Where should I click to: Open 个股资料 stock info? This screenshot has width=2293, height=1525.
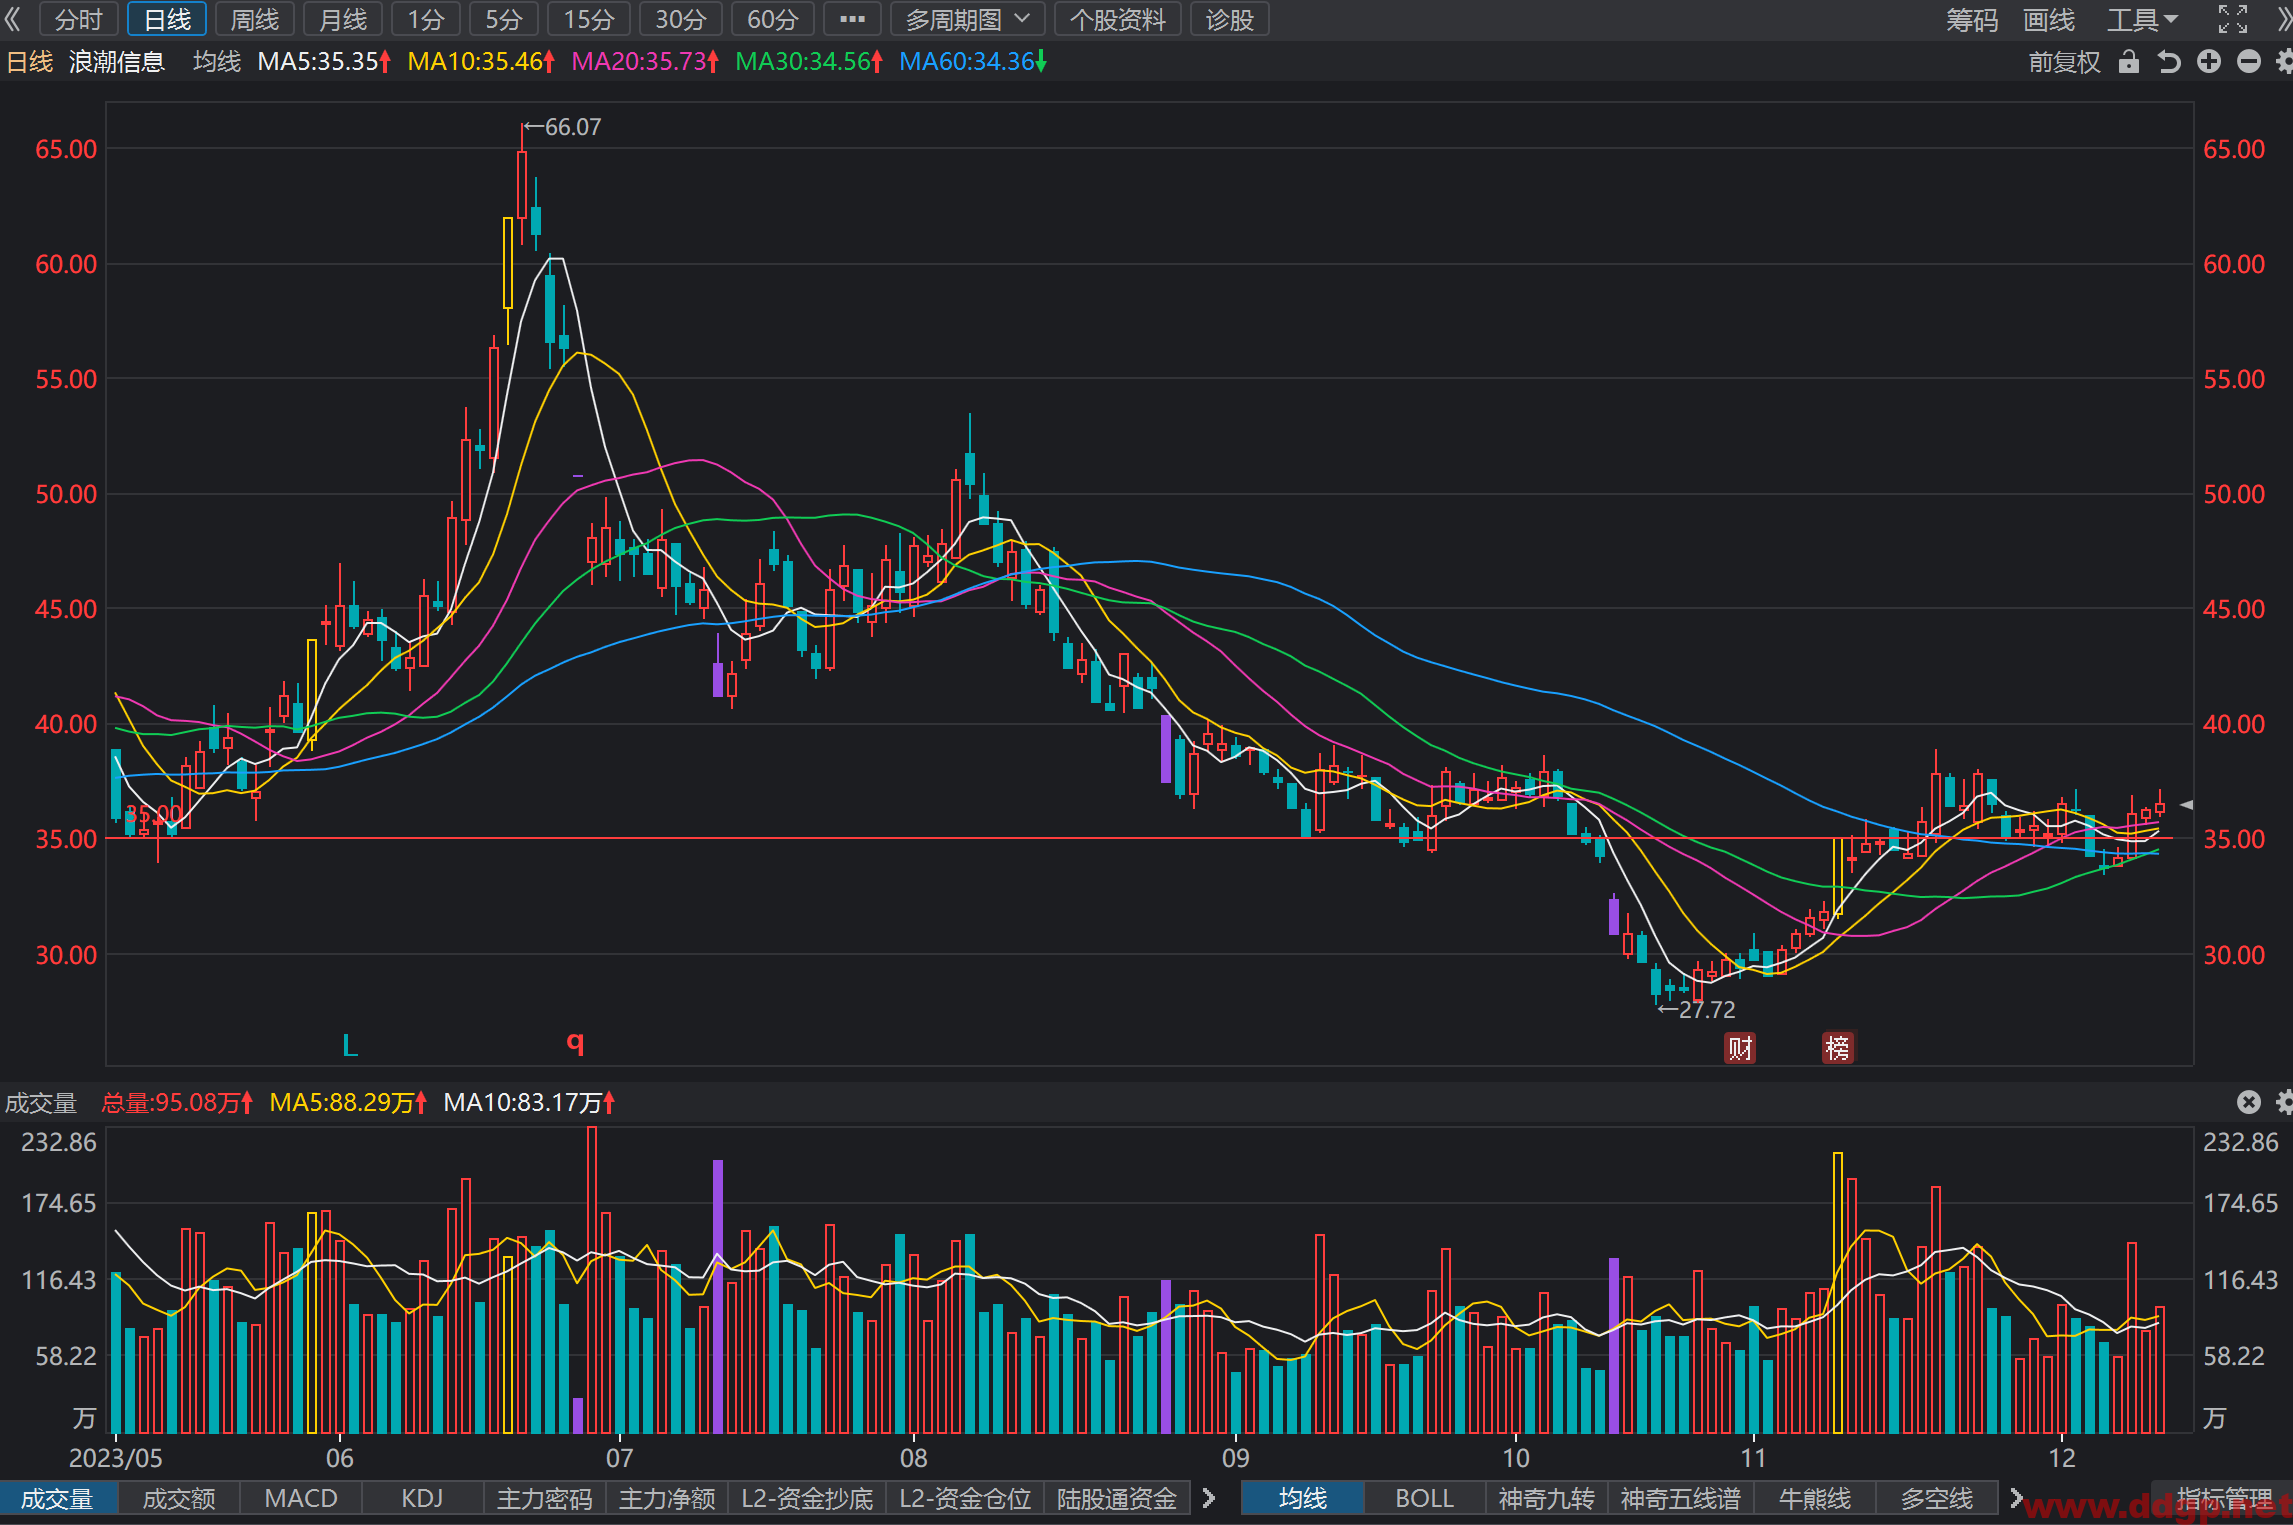(x=1117, y=19)
